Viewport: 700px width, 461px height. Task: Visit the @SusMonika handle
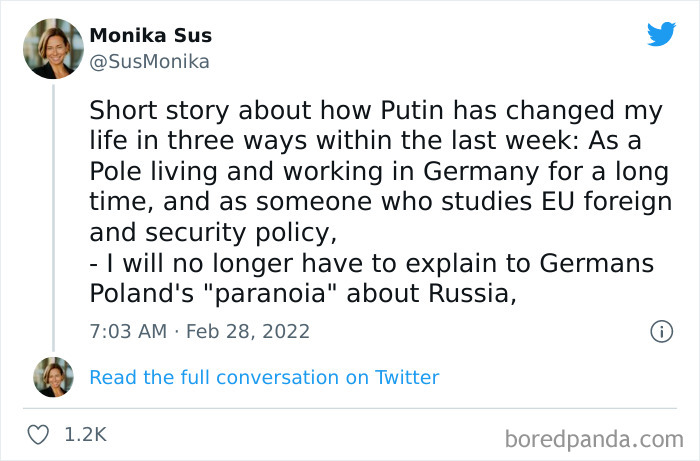point(149,62)
